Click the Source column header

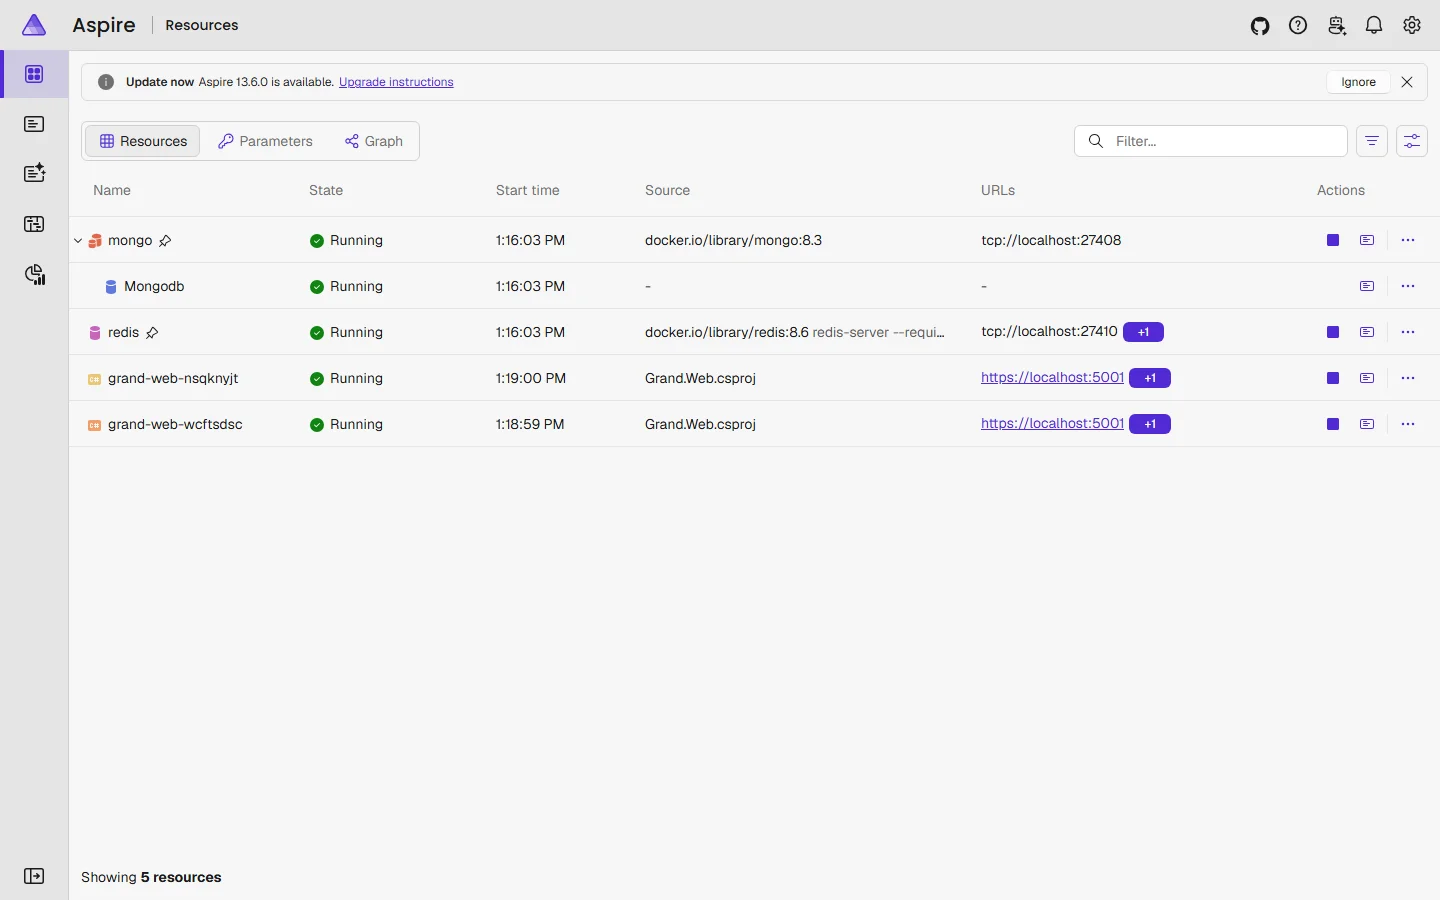pos(667,190)
